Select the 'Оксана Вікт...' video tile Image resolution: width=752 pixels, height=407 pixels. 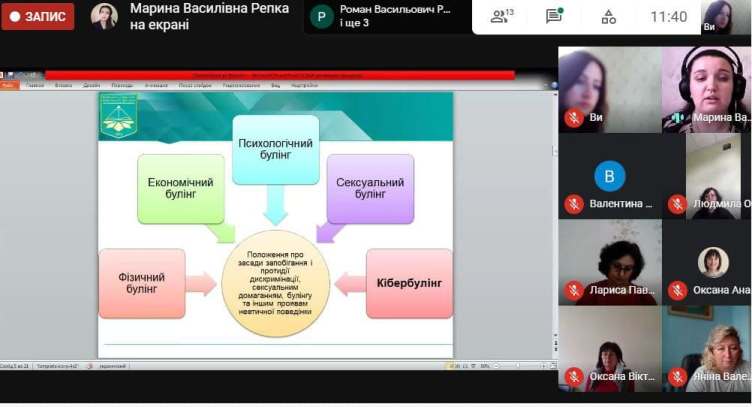pyautogui.click(x=610, y=349)
